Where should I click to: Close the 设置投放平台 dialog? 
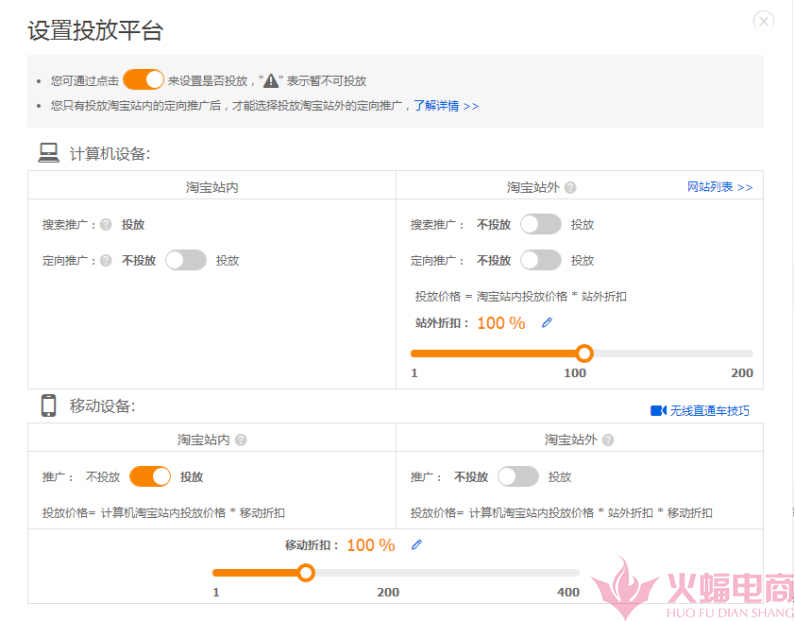763,21
